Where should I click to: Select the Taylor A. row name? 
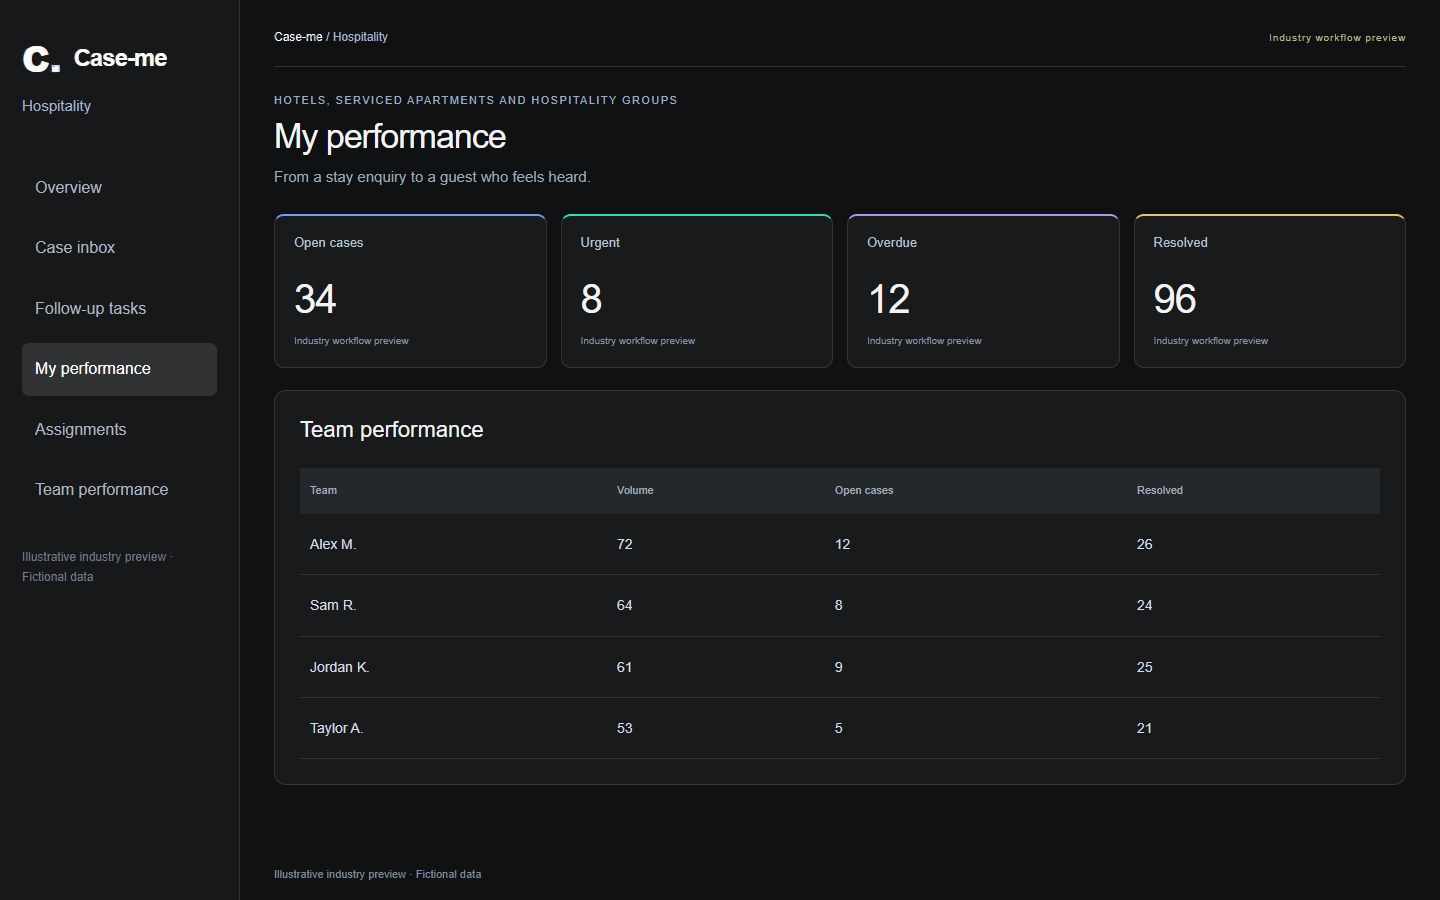click(336, 729)
